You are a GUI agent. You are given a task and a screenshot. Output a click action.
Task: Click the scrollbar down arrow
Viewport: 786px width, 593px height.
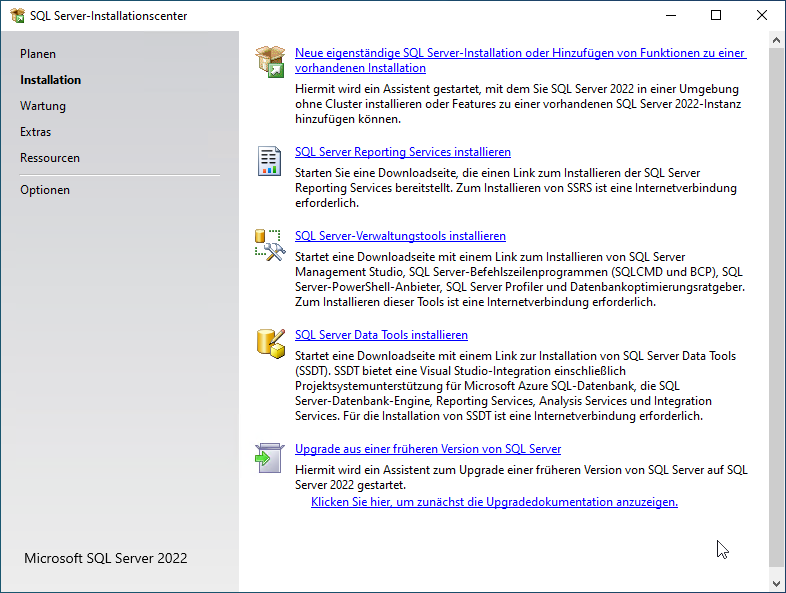pos(776,584)
